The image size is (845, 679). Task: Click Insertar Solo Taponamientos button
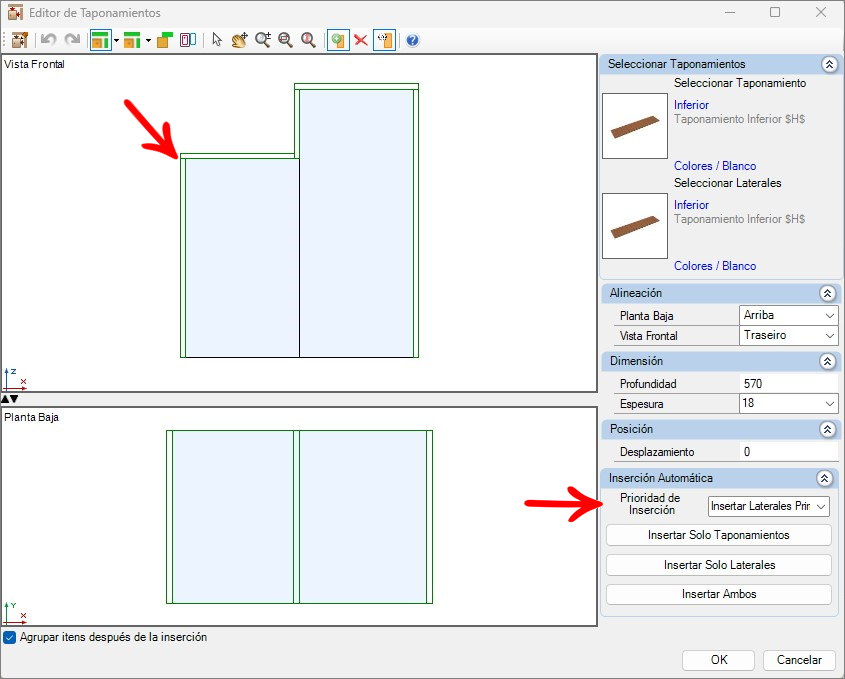(718, 535)
